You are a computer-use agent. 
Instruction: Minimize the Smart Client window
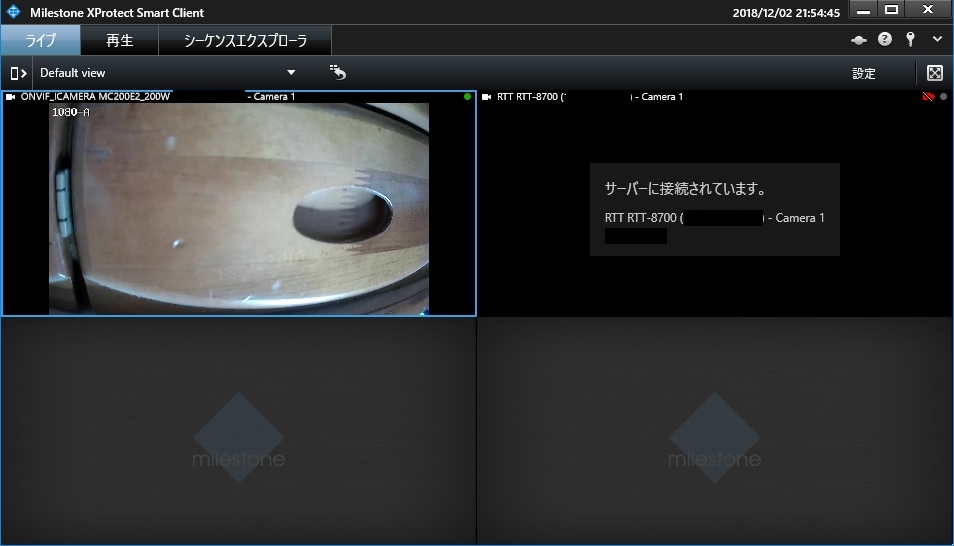tap(863, 9)
